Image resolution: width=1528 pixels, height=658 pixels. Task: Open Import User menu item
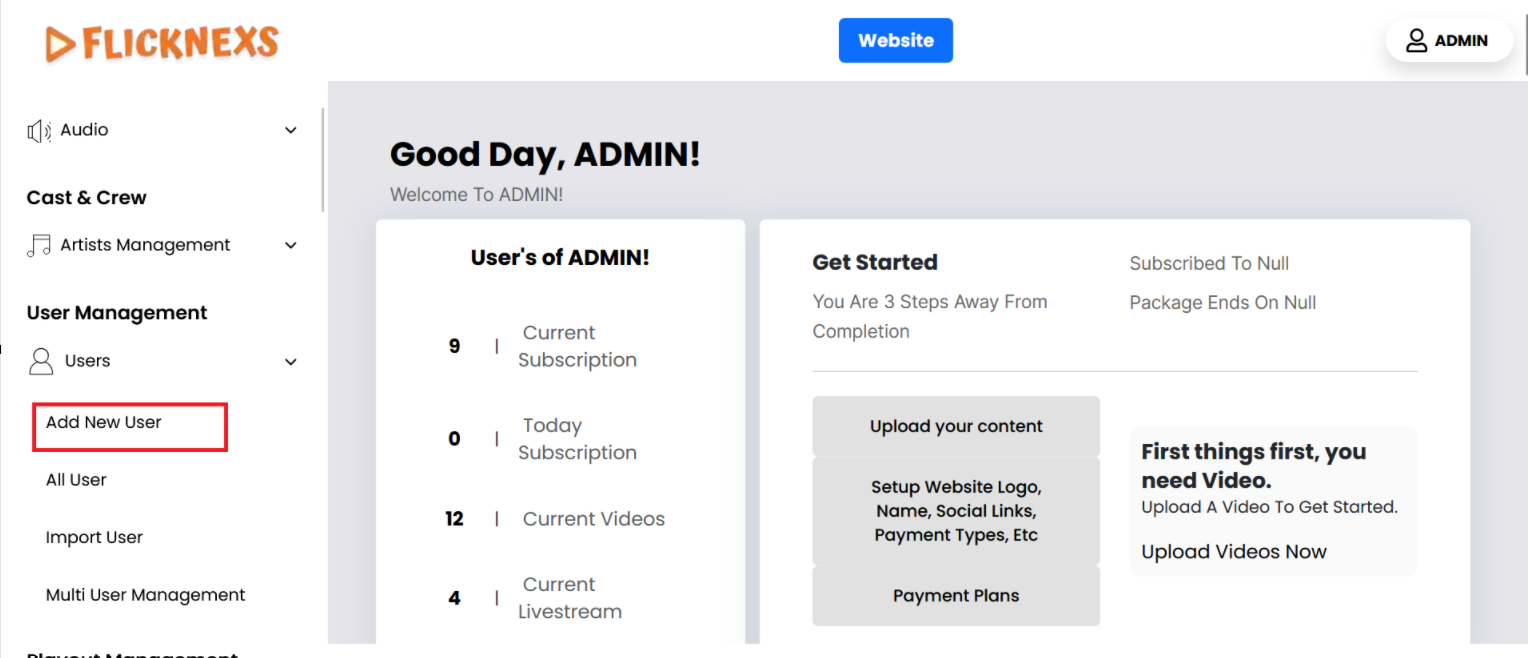(94, 538)
